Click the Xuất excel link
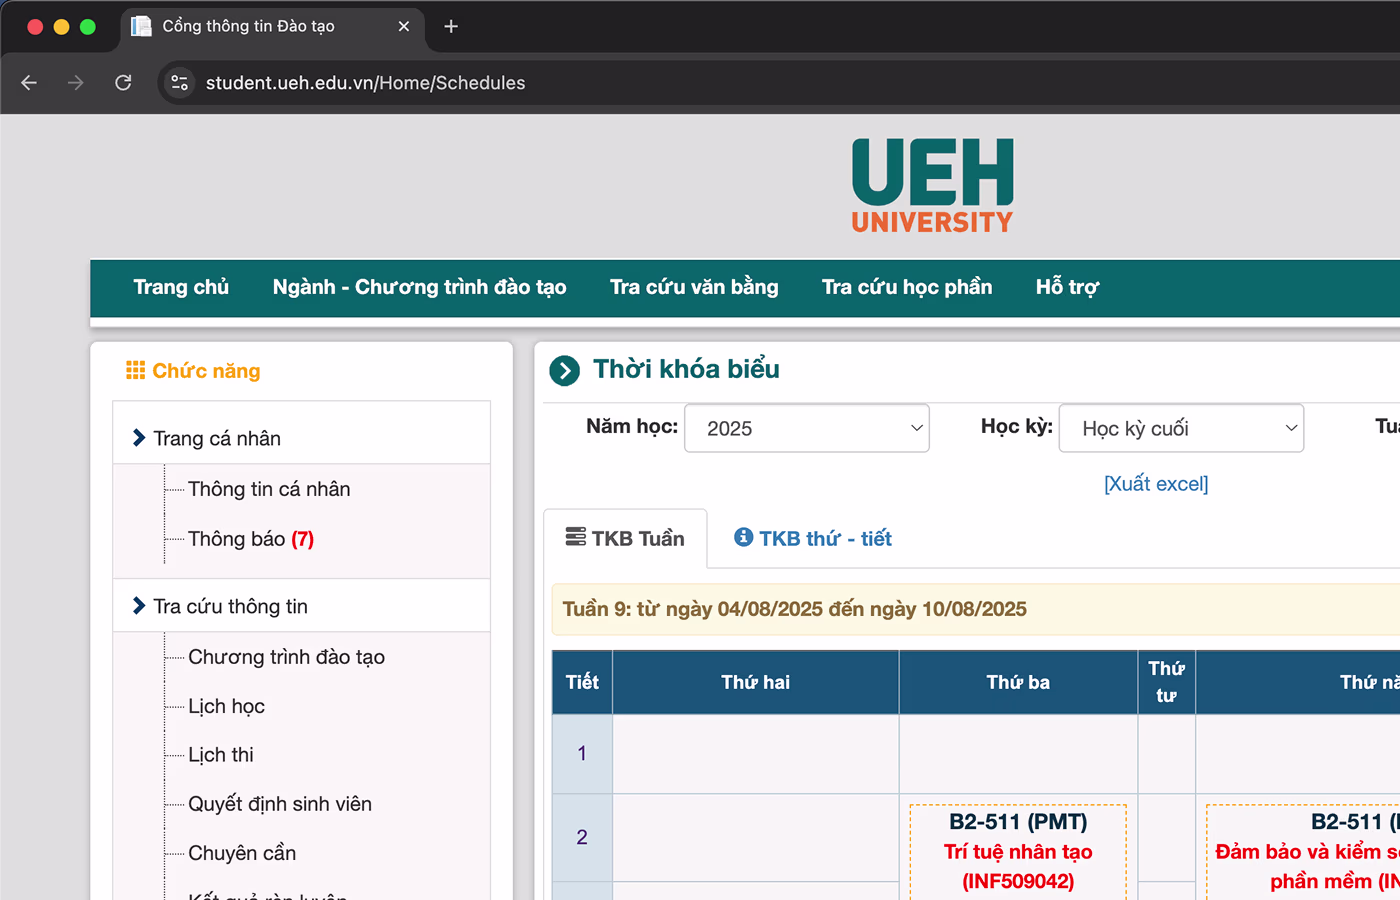Image resolution: width=1400 pixels, height=900 pixels. (x=1155, y=484)
